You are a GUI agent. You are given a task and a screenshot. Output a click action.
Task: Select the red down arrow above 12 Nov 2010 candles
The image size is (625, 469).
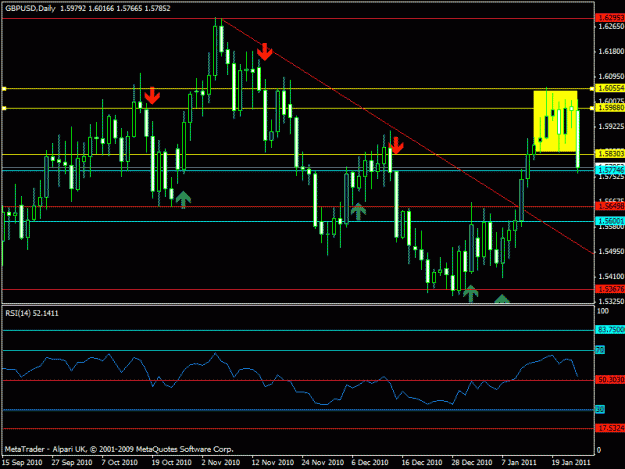[264, 52]
